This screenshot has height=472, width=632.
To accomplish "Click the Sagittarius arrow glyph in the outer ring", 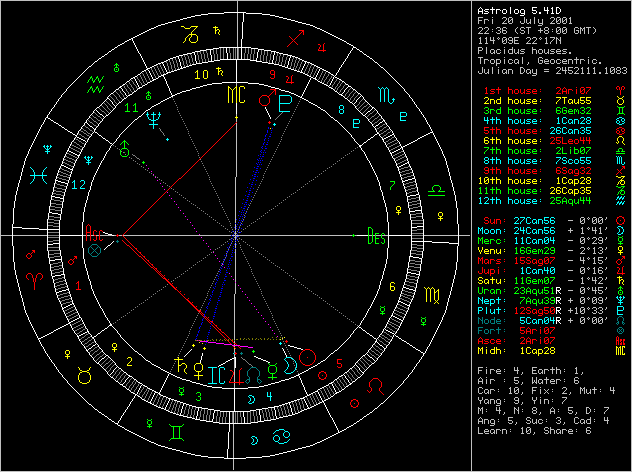I will coord(295,38).
